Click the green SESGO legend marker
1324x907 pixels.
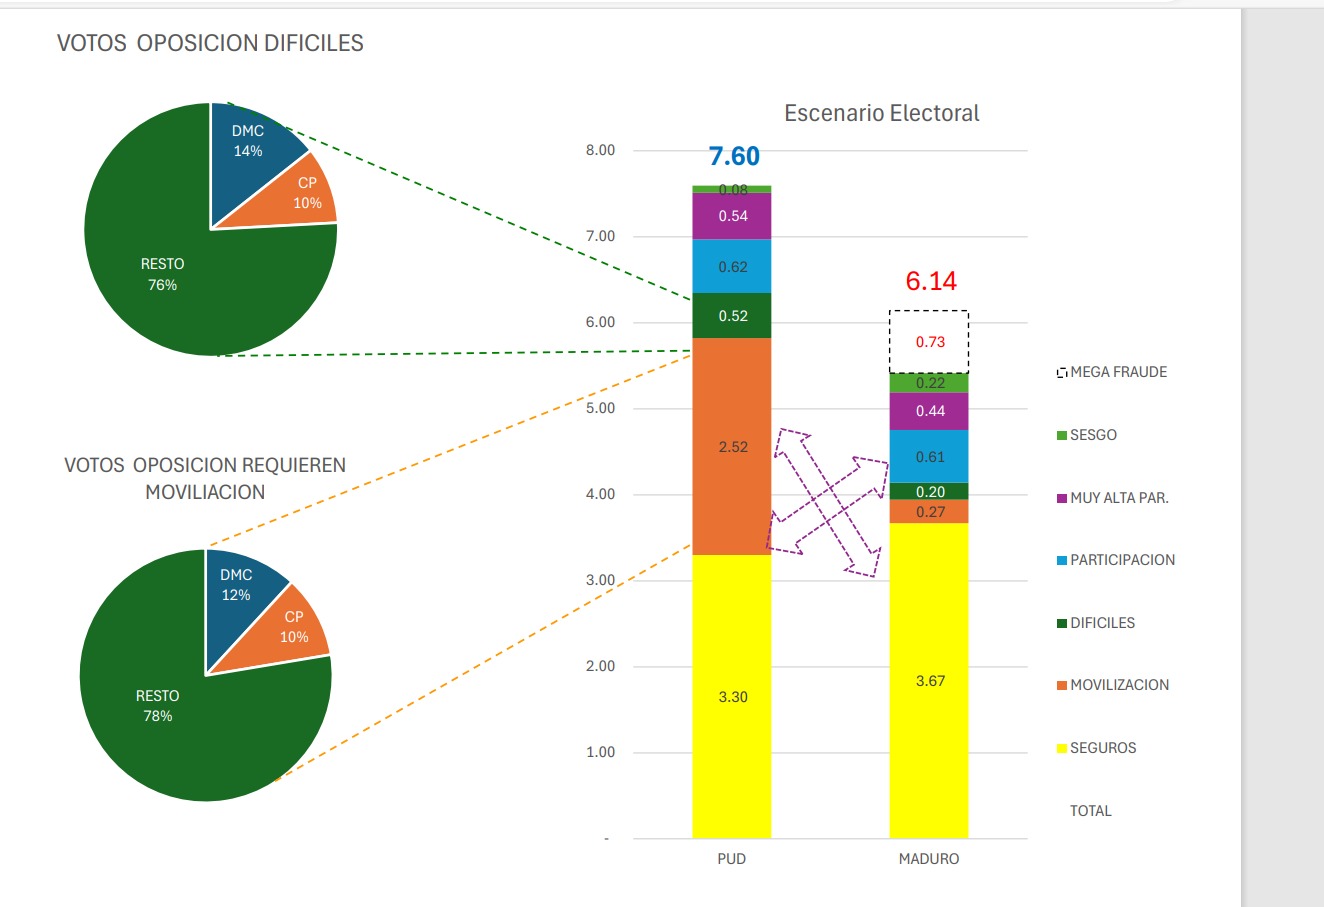1062,436
